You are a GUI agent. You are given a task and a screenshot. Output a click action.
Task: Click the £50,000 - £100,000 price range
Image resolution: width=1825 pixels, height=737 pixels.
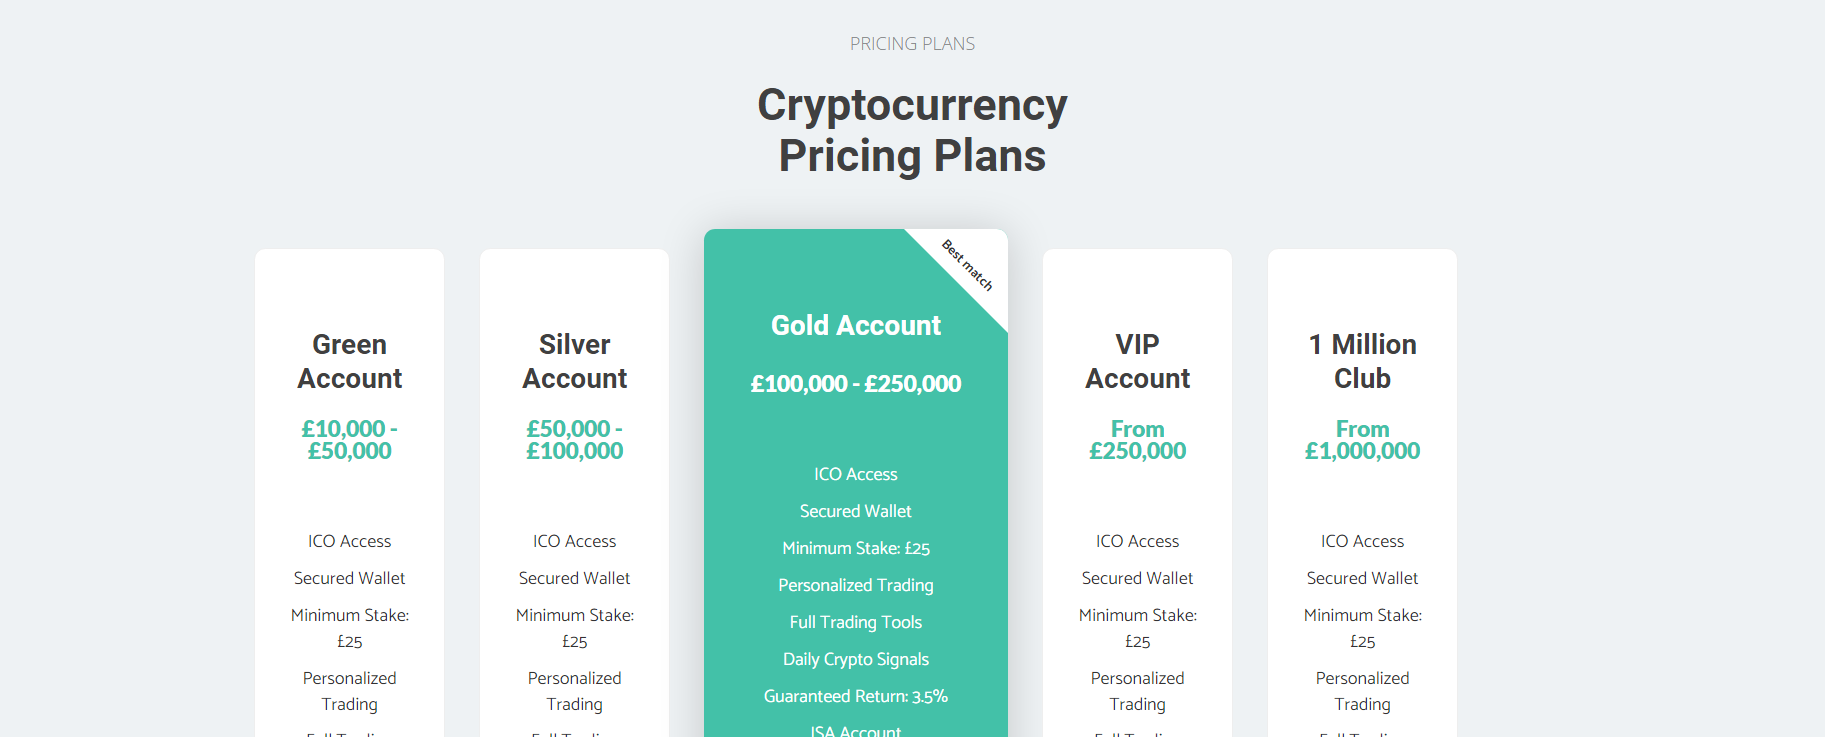(x=574, y=440)
